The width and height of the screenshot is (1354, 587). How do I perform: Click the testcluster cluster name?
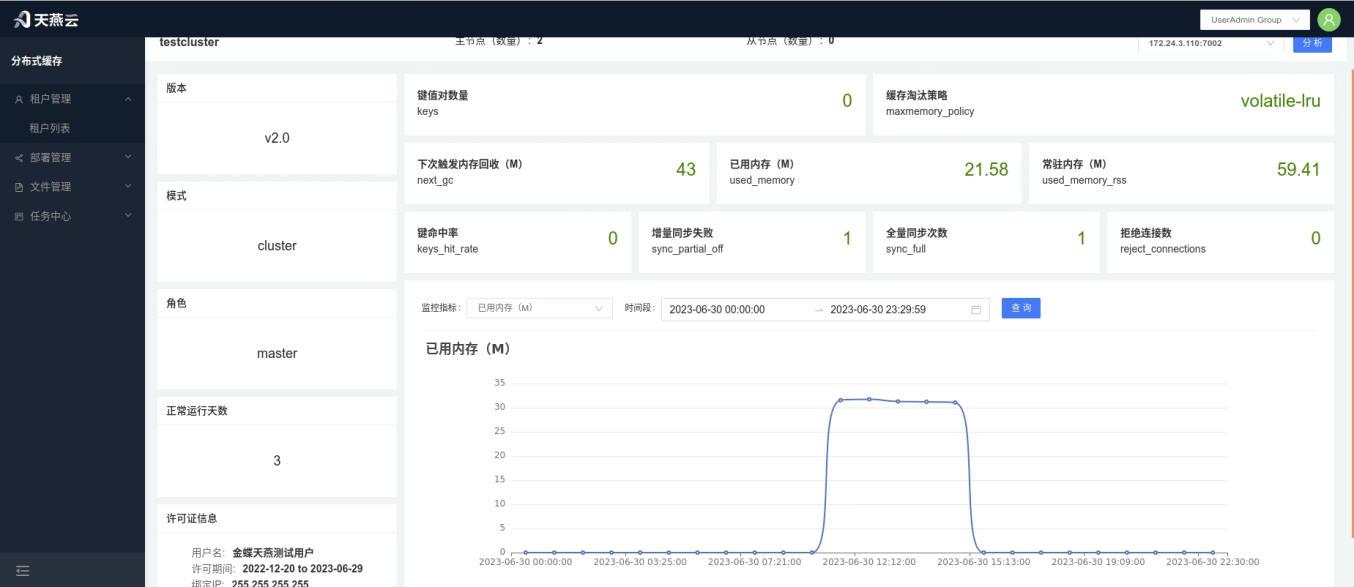click(189, 42)
